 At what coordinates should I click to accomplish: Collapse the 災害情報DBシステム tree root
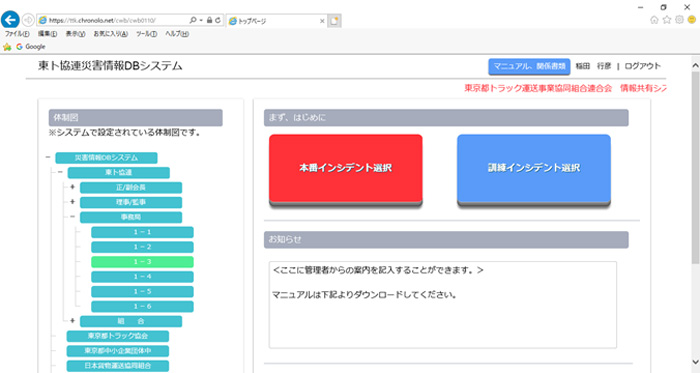tap(47, 157)
